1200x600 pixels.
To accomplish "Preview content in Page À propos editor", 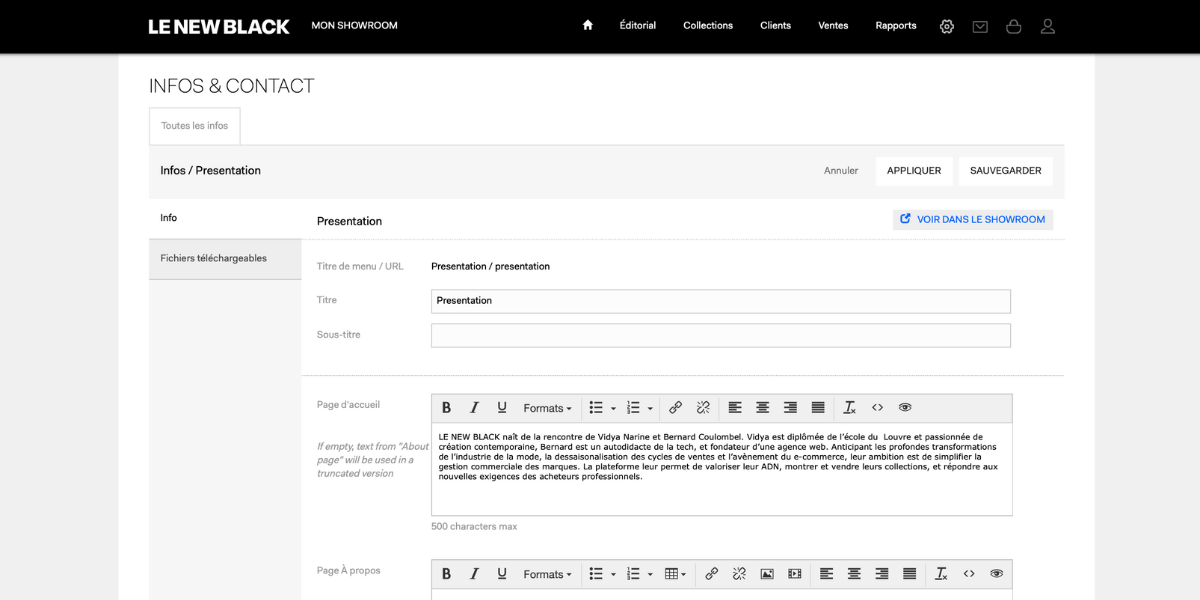I will [x=996, y=574].
